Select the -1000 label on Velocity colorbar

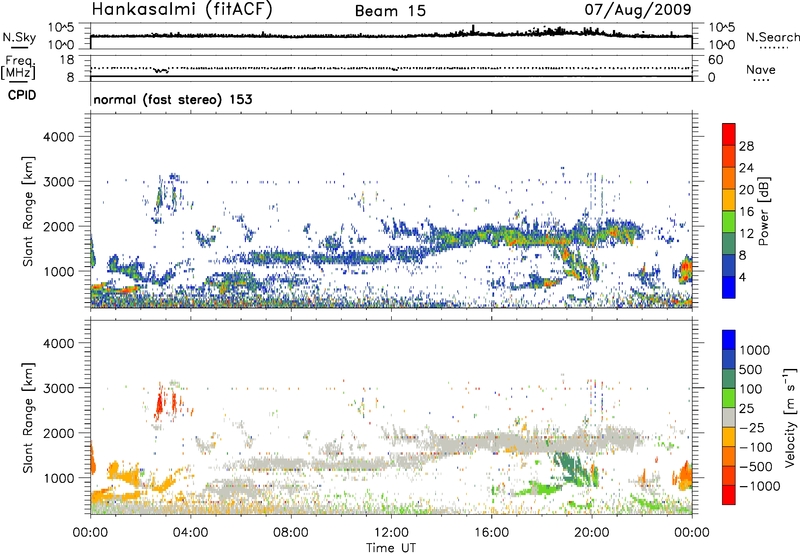pos(760,486)
